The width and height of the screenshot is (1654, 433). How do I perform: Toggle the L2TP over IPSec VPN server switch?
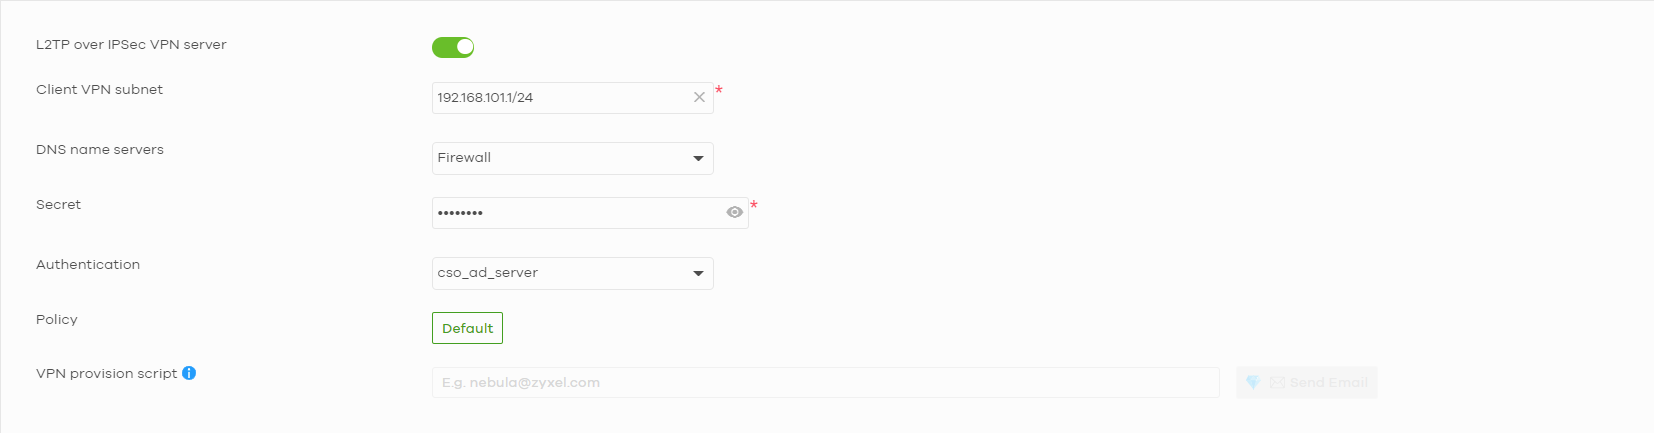(x=453, y=47)
